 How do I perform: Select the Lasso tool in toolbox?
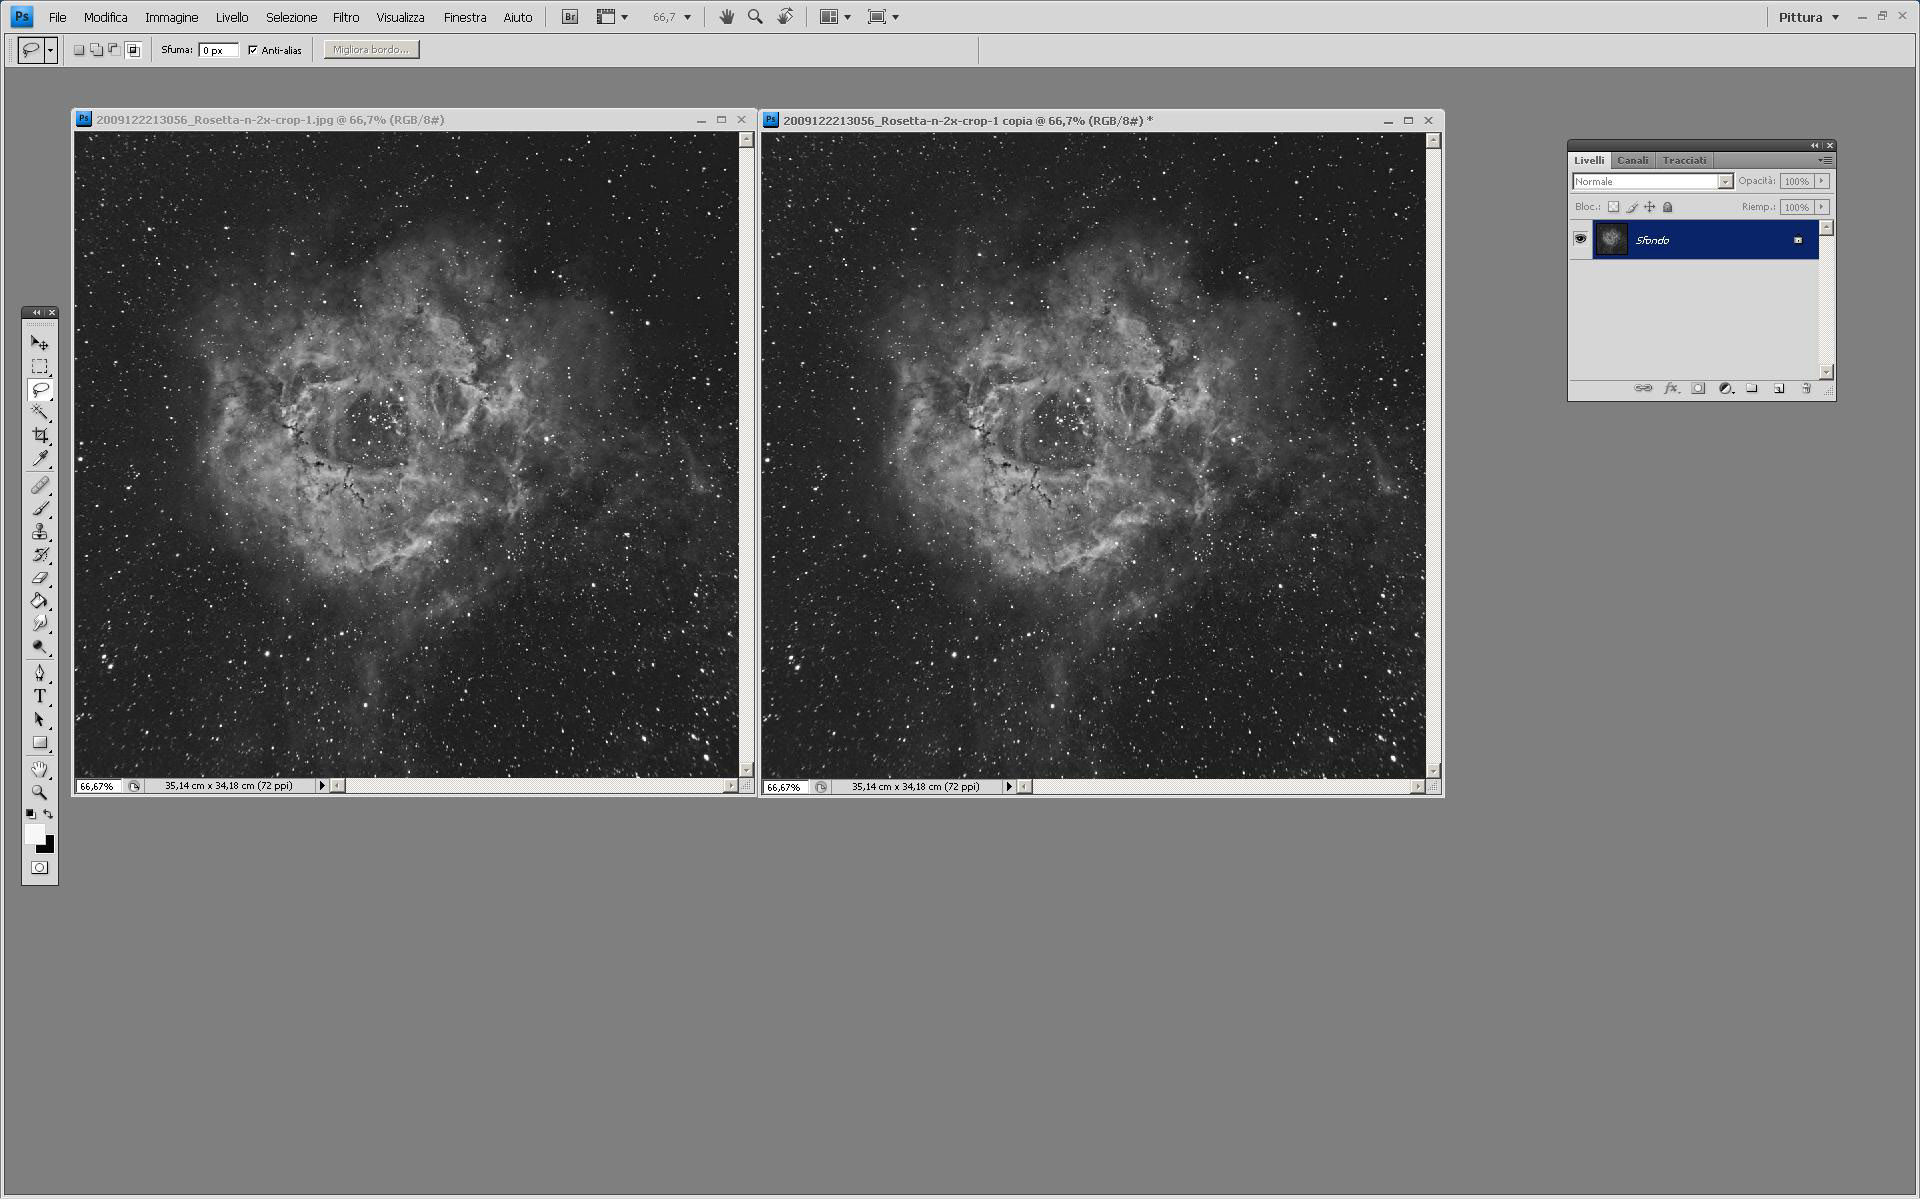pyautogui.click(x=40, y=390)
